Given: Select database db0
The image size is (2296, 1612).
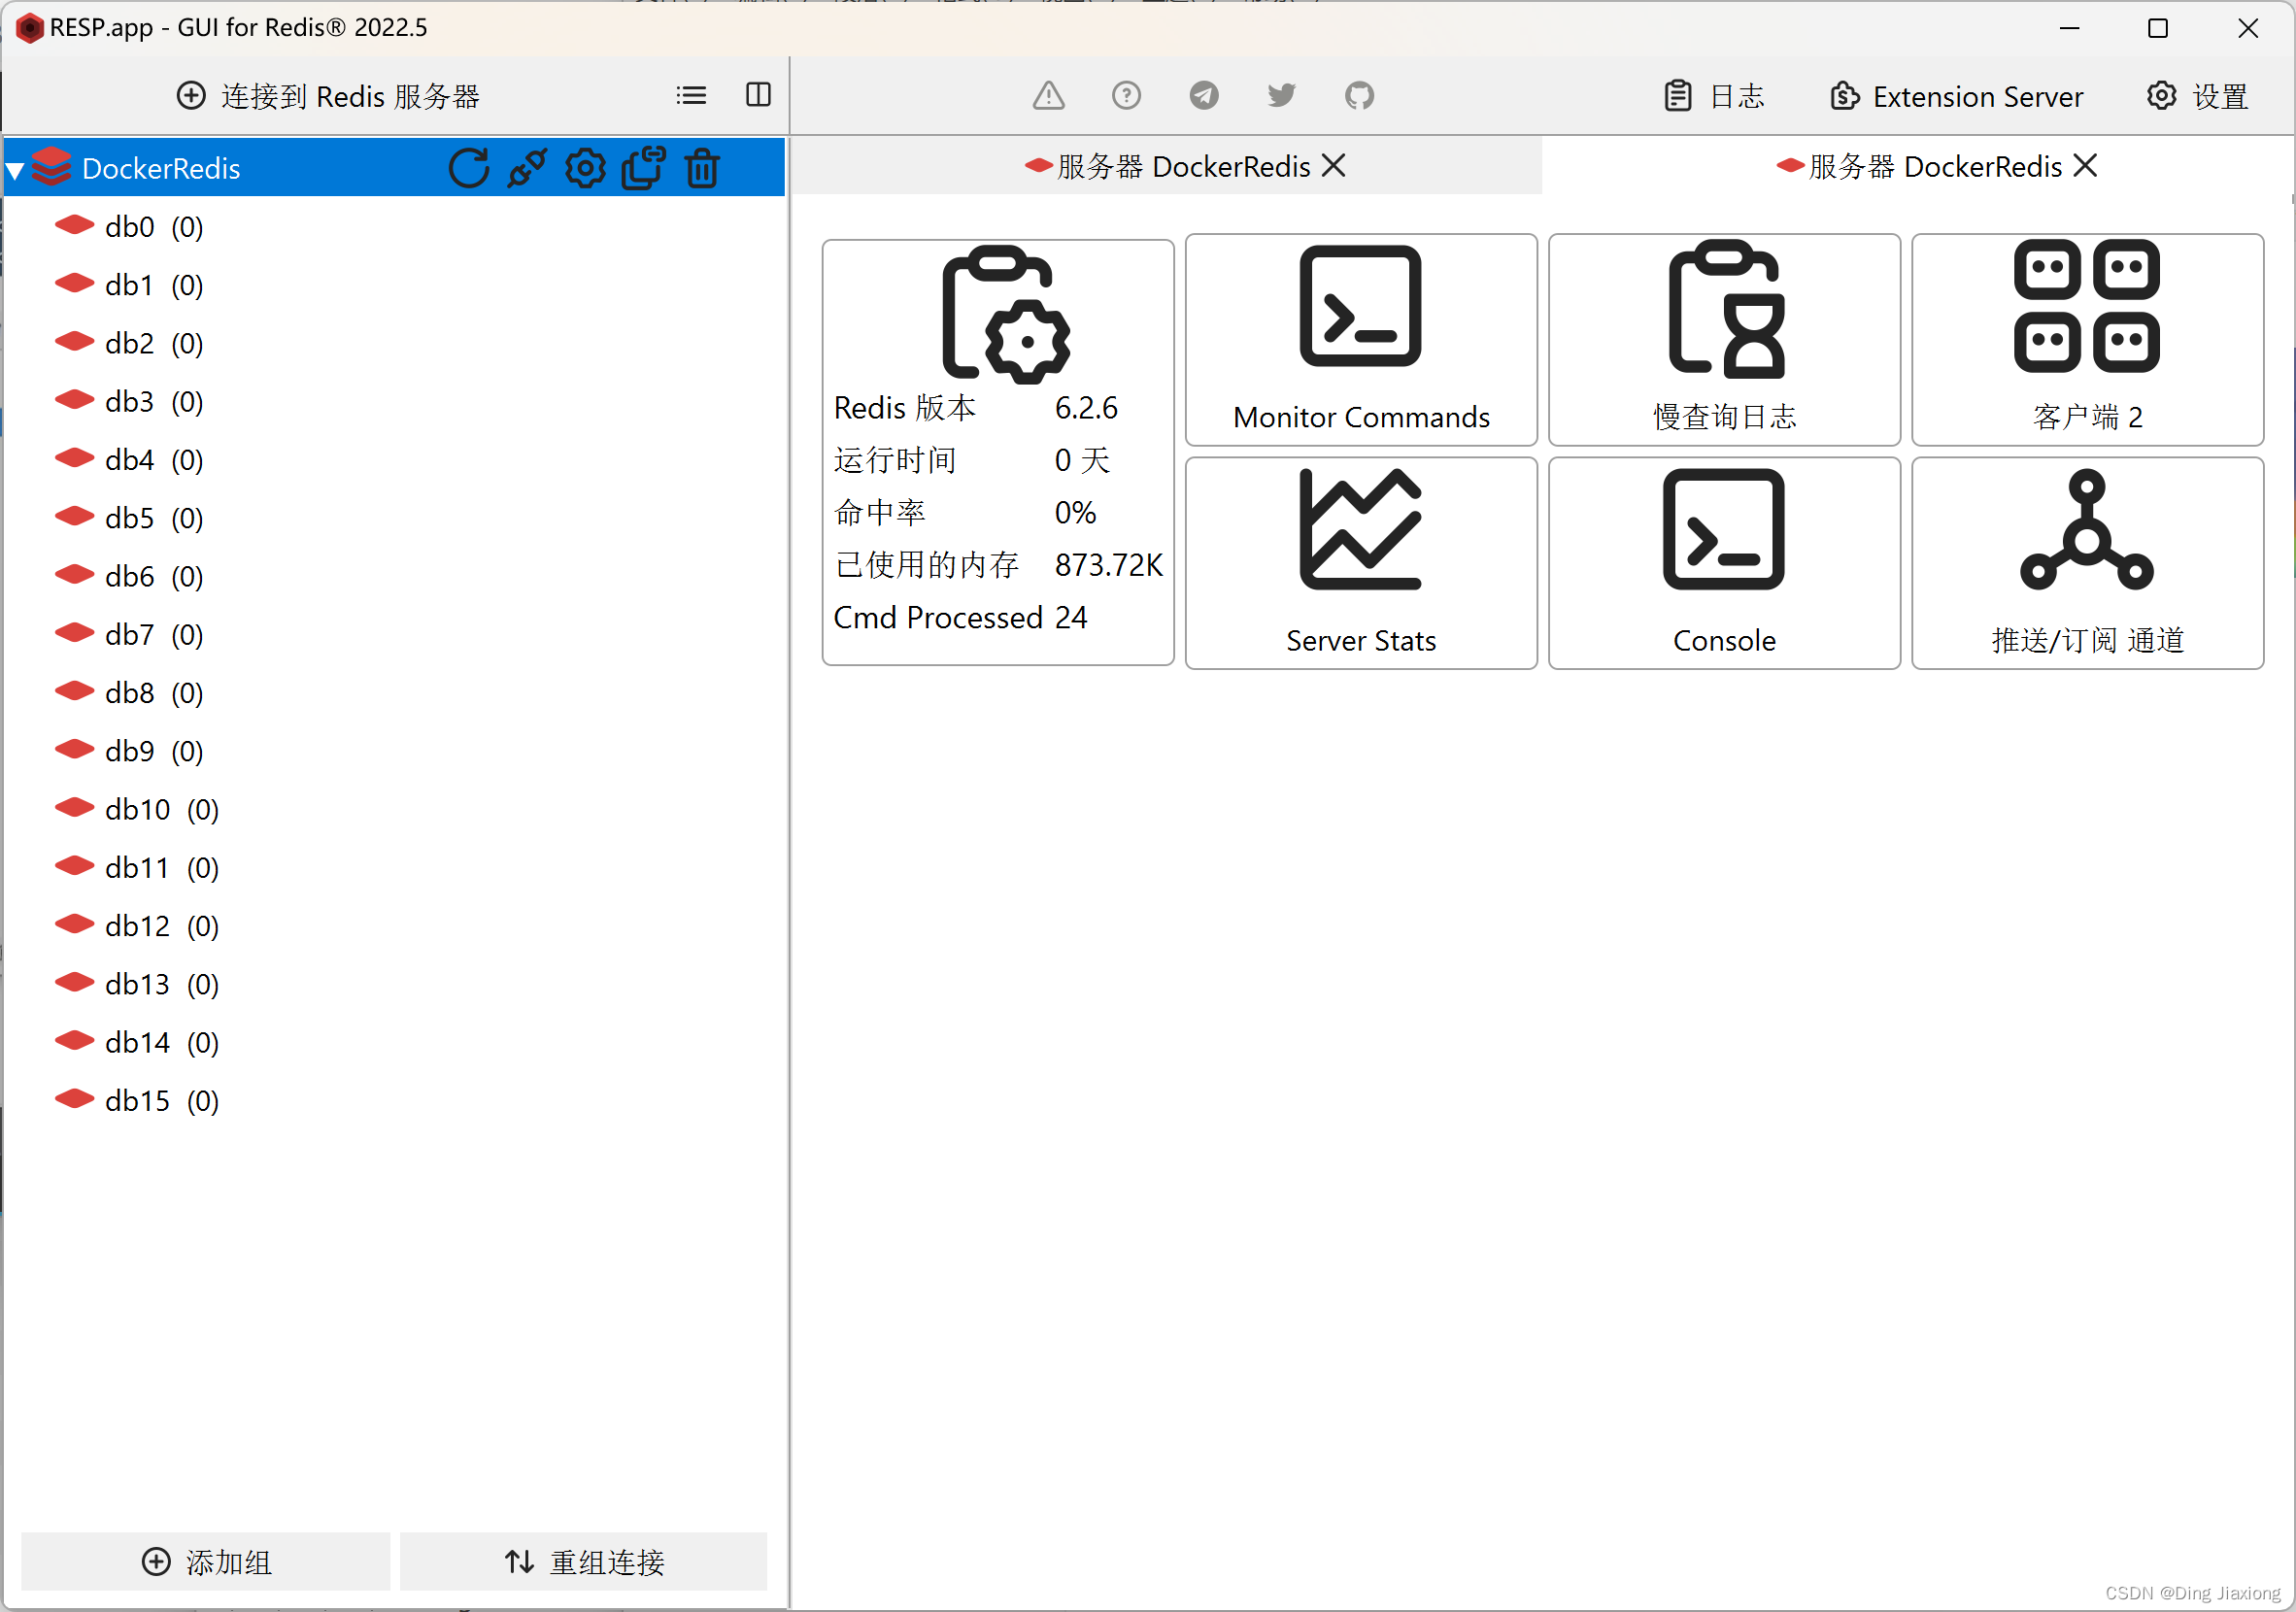Looking at the screenshot, I should 394,227.
